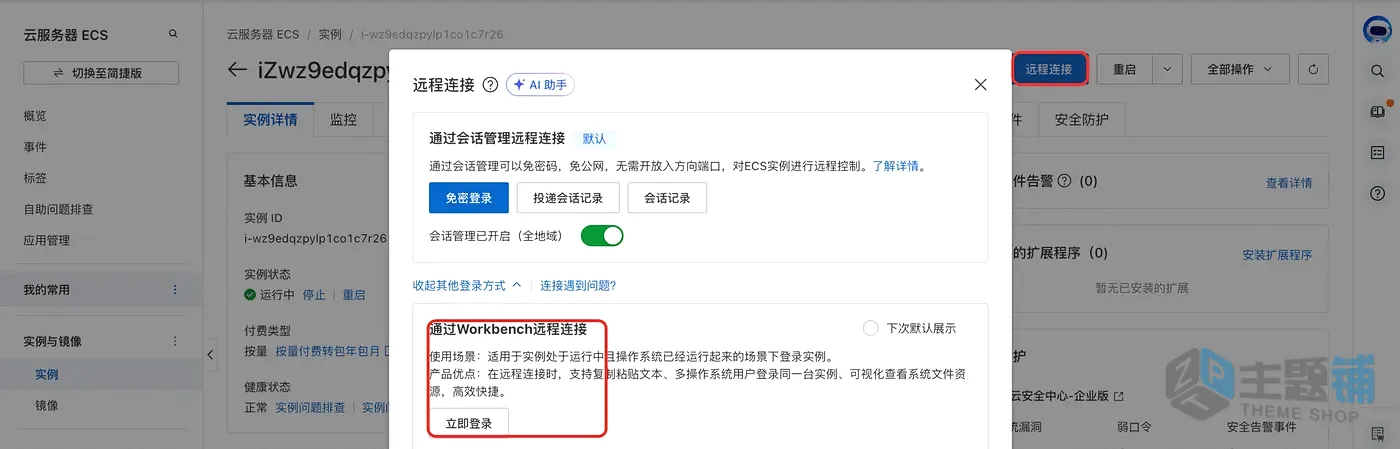Open 事件 in the sidebar
Screen dimensions: 1400x449
click(x=35, y=147)
